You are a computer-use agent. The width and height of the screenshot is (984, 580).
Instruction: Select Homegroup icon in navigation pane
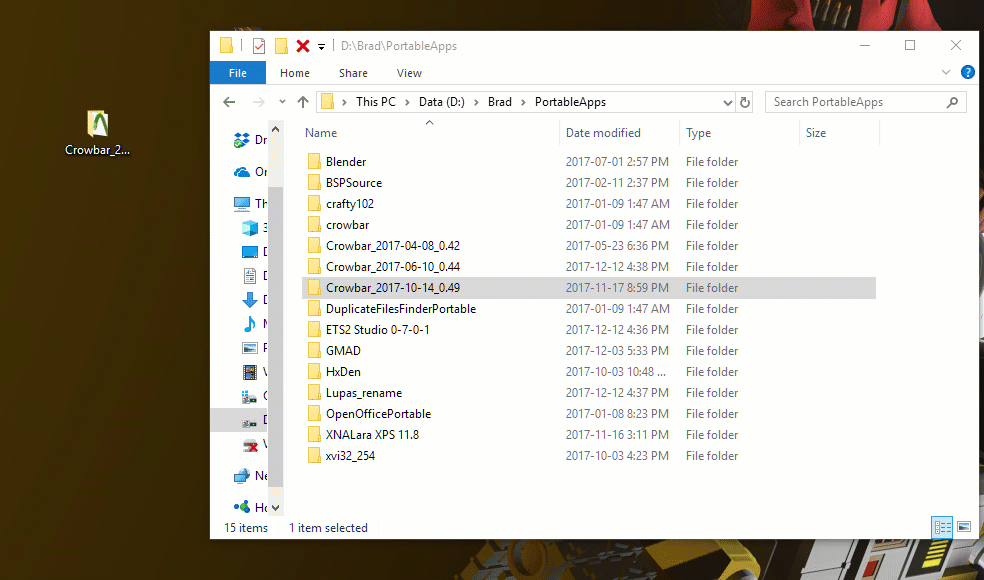242,507
